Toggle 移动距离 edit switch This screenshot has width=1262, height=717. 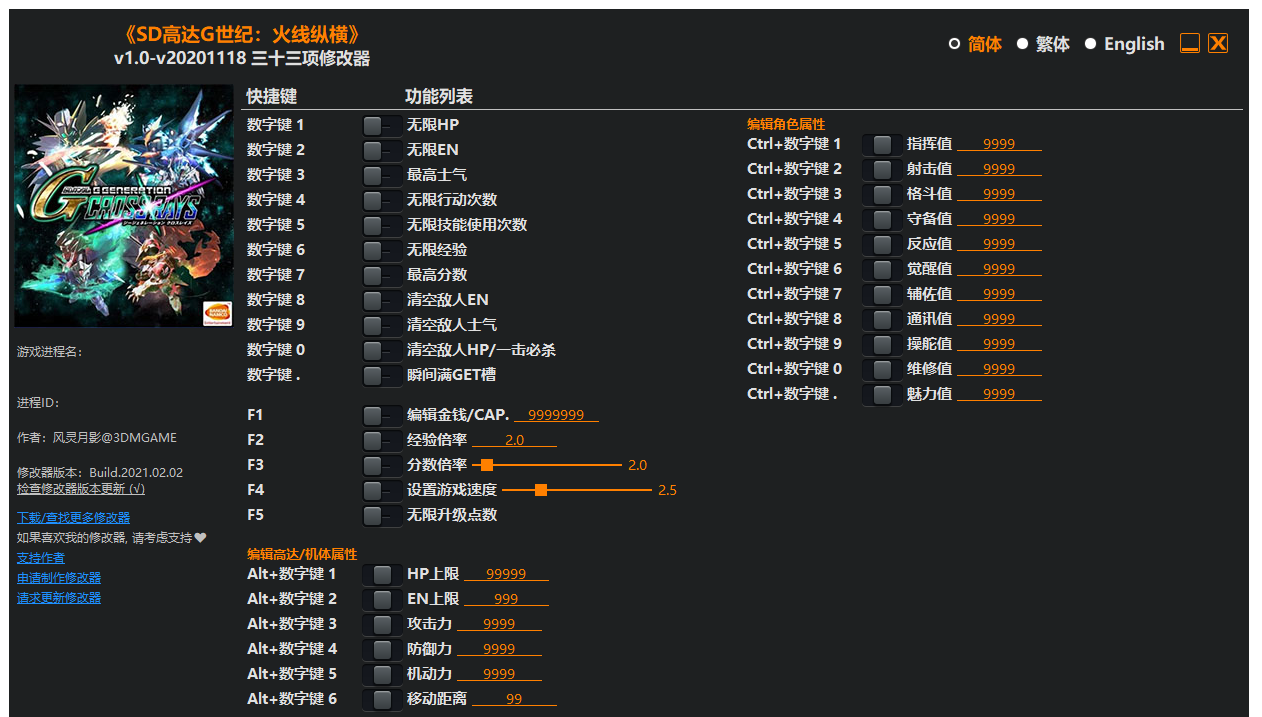382,699
